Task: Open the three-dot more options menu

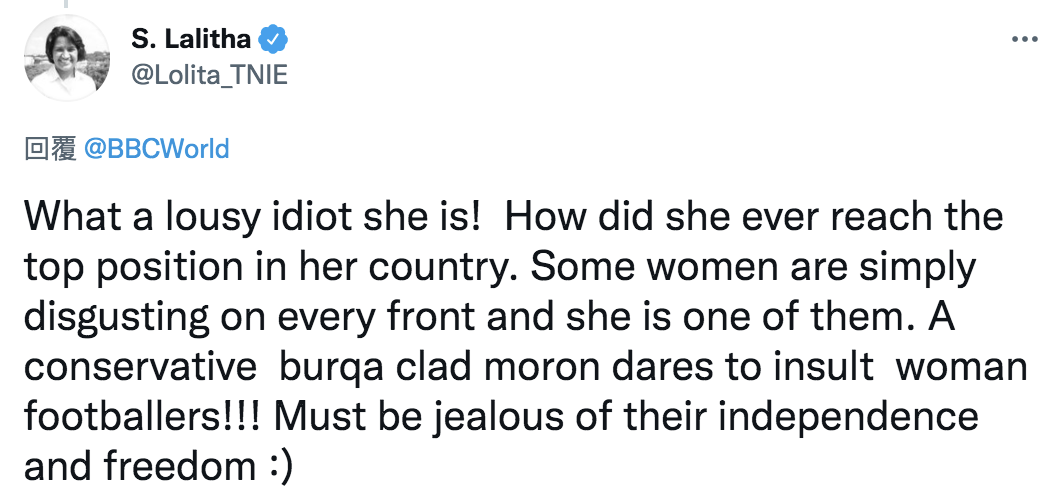Action: [1024, 40]
